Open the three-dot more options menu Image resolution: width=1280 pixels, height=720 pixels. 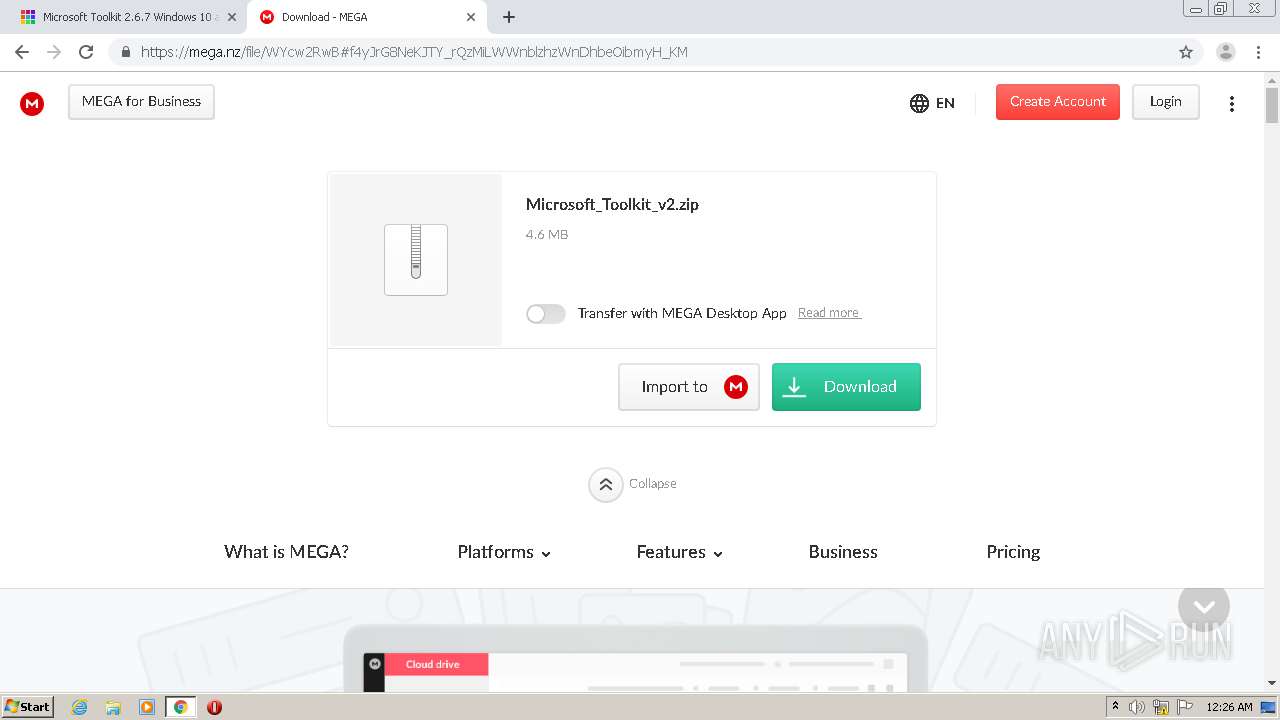click(x=1232, y=104)
